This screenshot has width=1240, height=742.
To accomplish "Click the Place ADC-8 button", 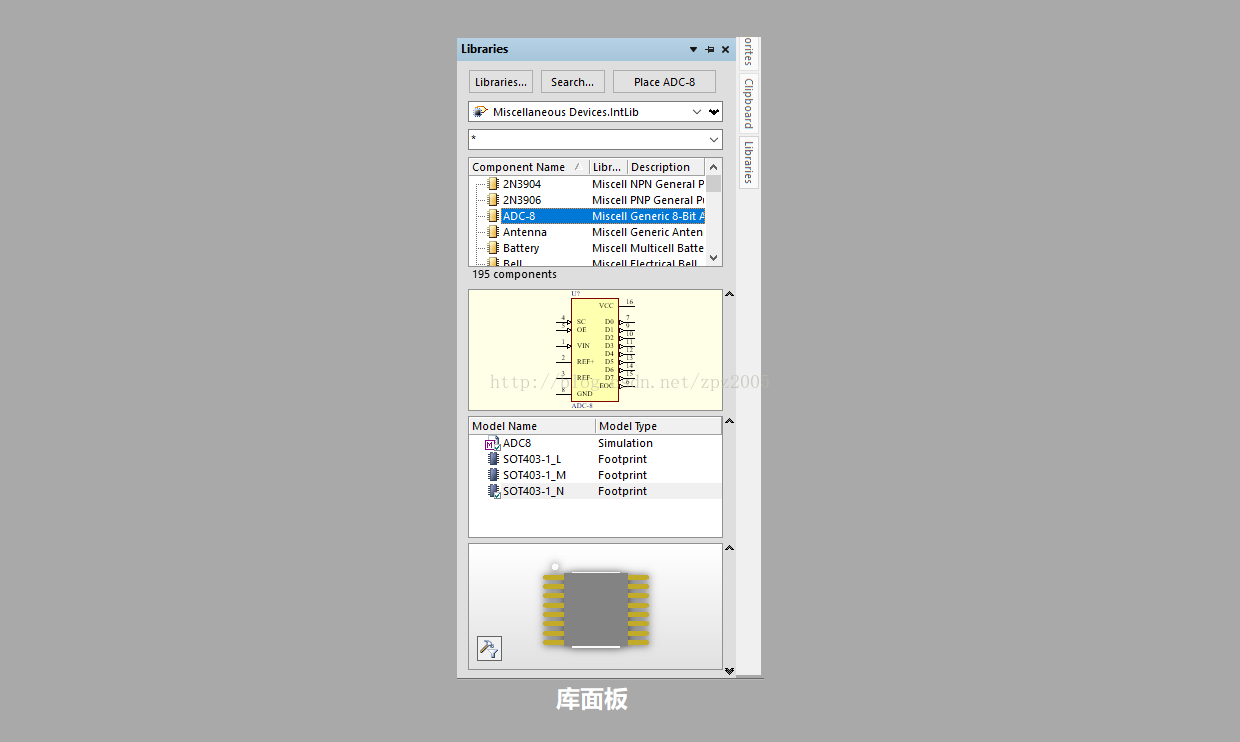I will (x=664, y=82).
